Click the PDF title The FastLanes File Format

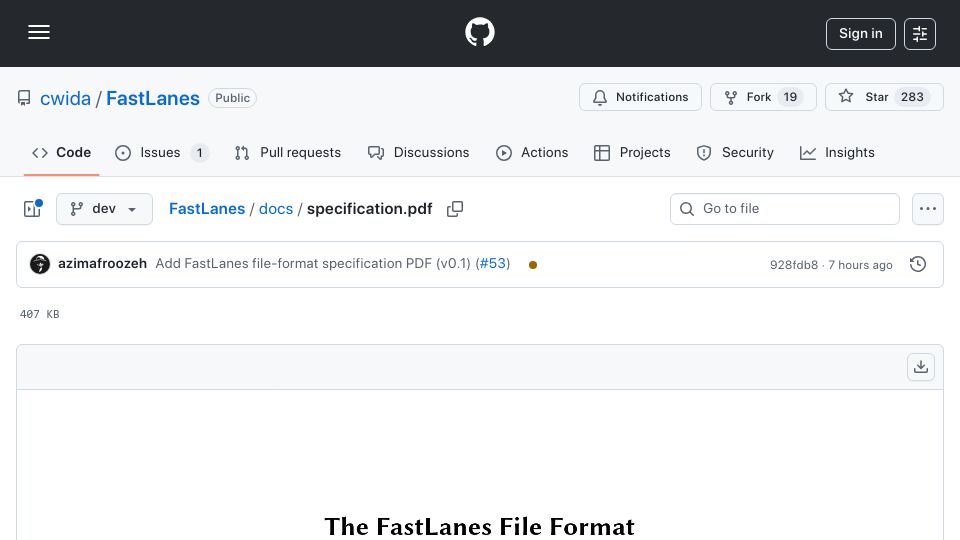pos(479,527)
